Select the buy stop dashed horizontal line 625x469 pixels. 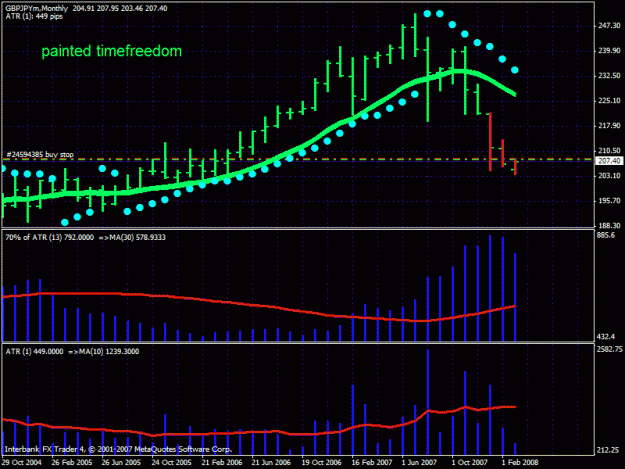tap(299, 159)
